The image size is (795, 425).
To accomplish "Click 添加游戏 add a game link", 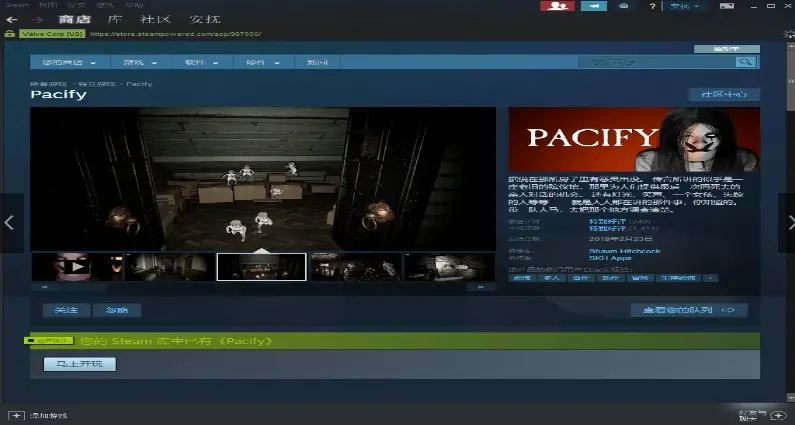I will click(x=49, y=415).
